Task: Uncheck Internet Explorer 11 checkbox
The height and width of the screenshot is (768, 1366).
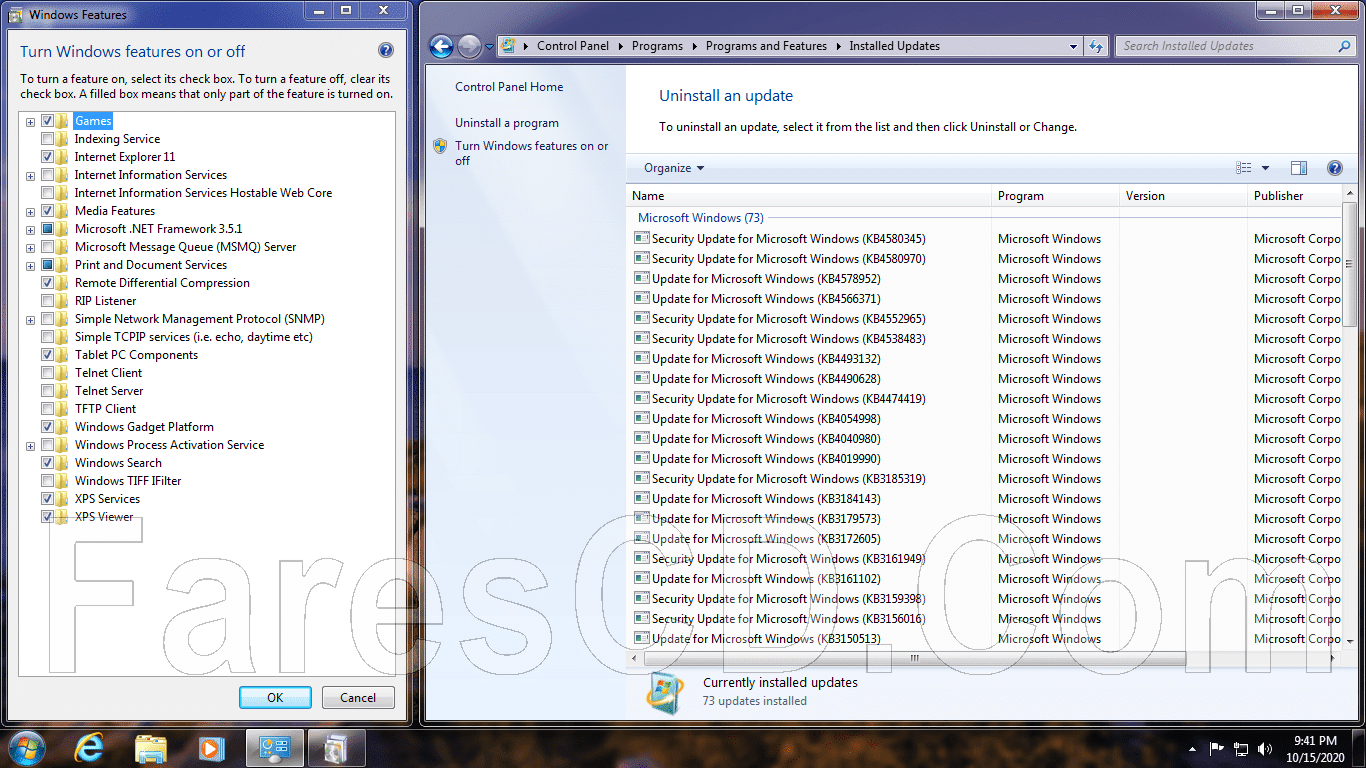Action: (48, 157)
